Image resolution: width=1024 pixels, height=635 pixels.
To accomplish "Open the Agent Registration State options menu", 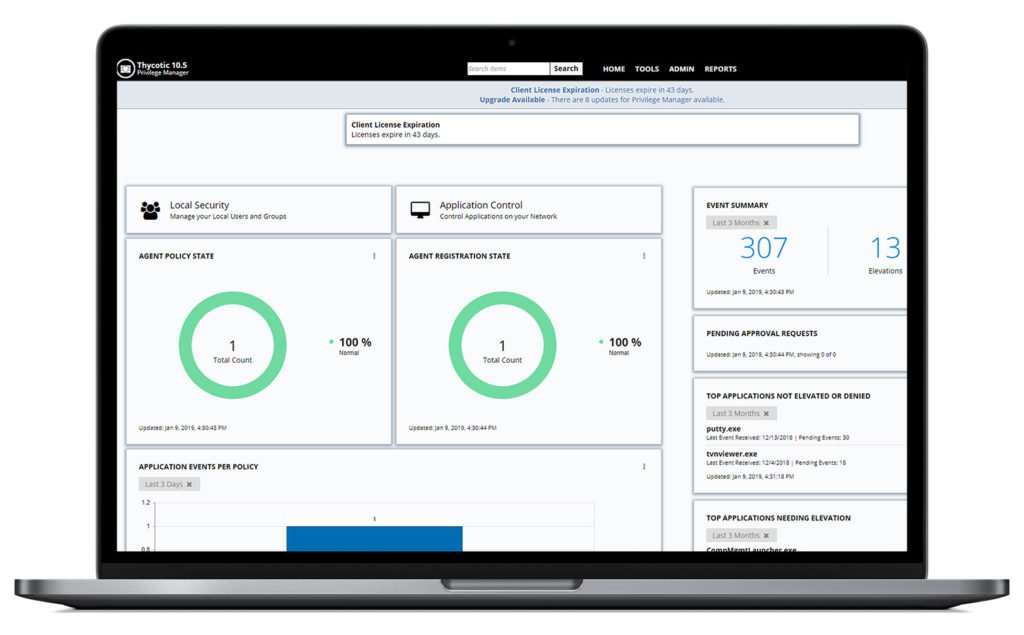I will pos(643,256).
